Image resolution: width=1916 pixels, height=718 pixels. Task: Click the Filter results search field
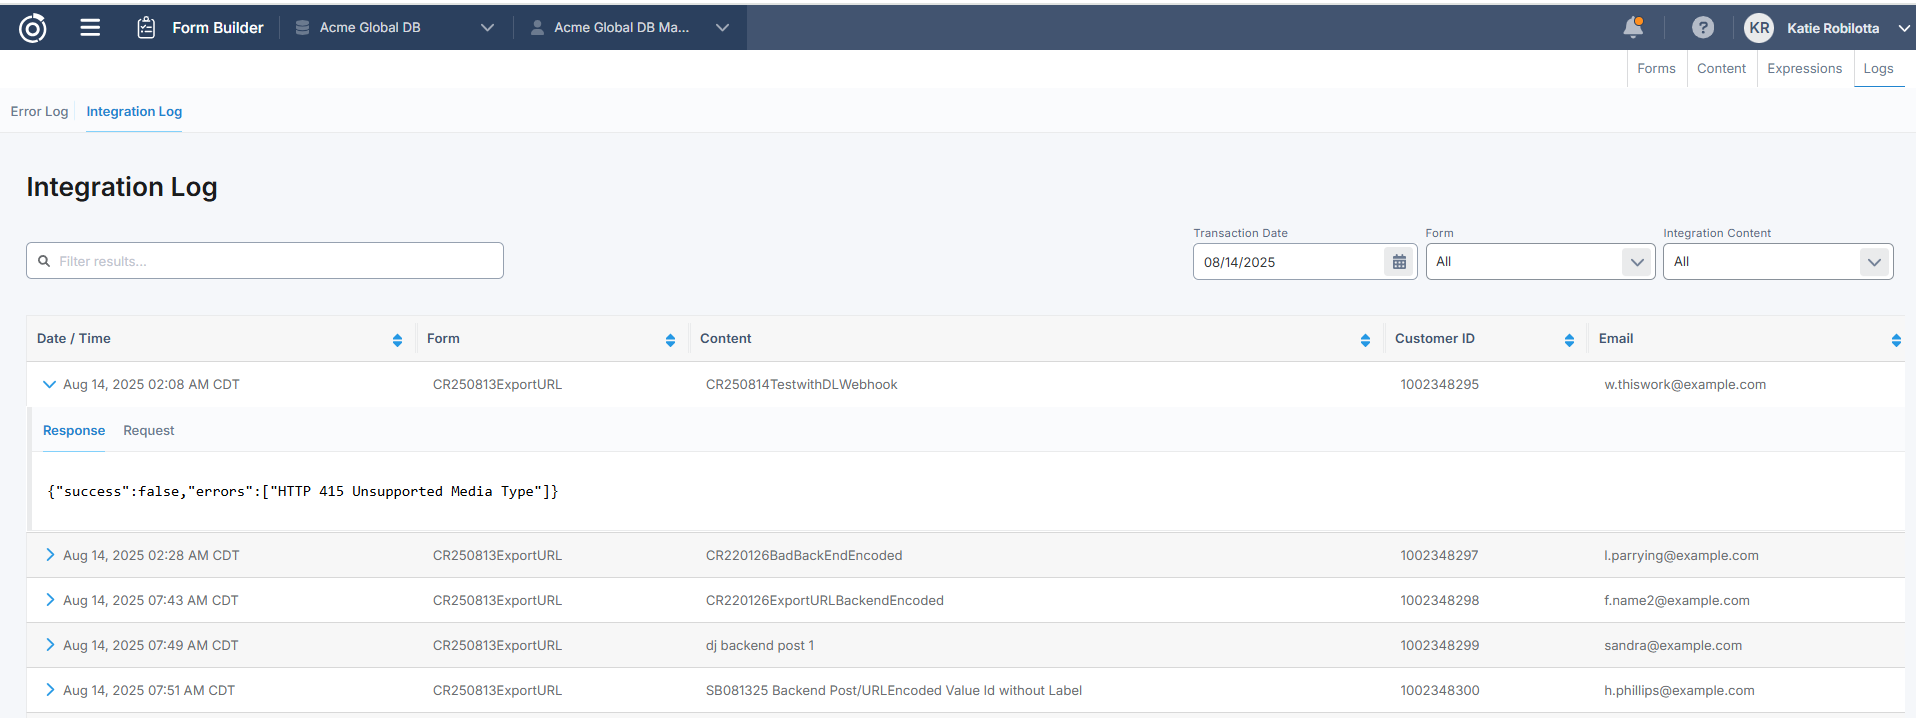click(265, 261)
